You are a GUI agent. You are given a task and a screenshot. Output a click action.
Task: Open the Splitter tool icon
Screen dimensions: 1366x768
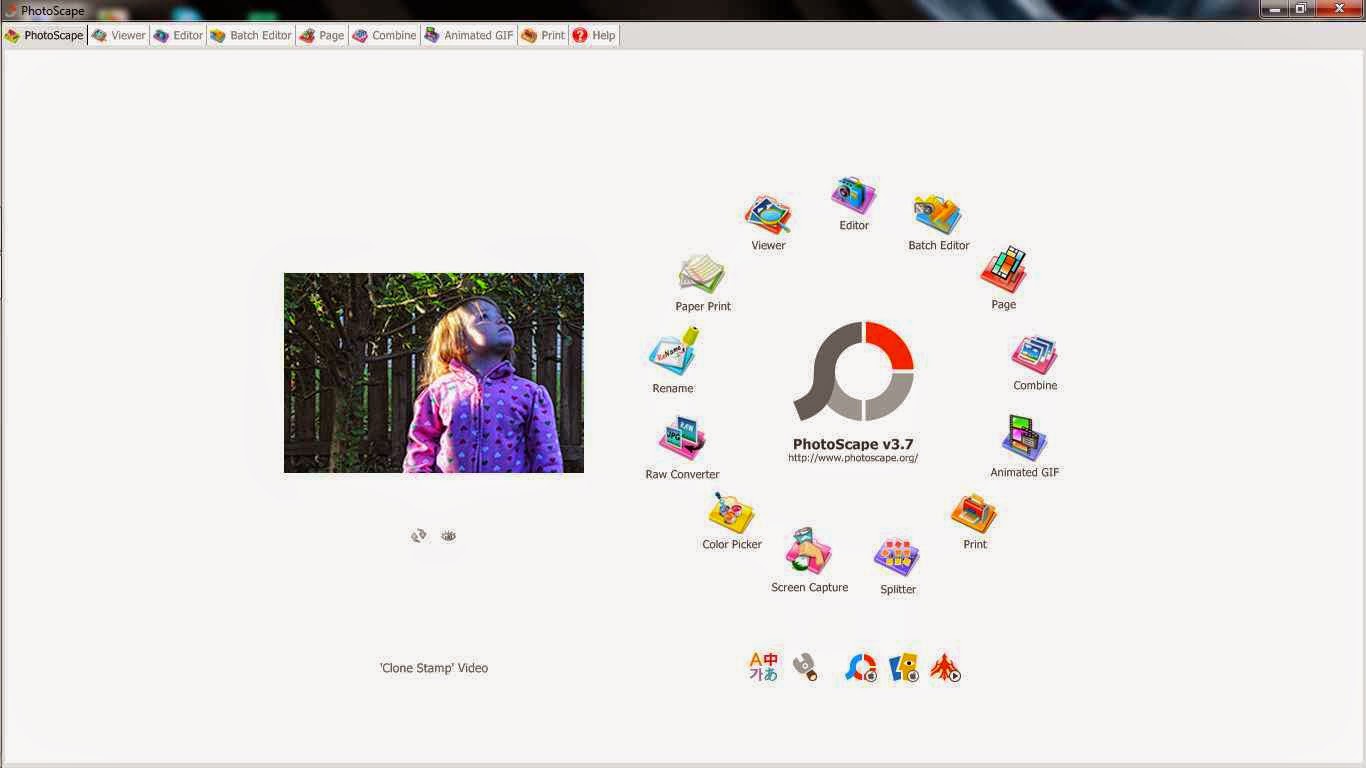[x=897, y=558]
